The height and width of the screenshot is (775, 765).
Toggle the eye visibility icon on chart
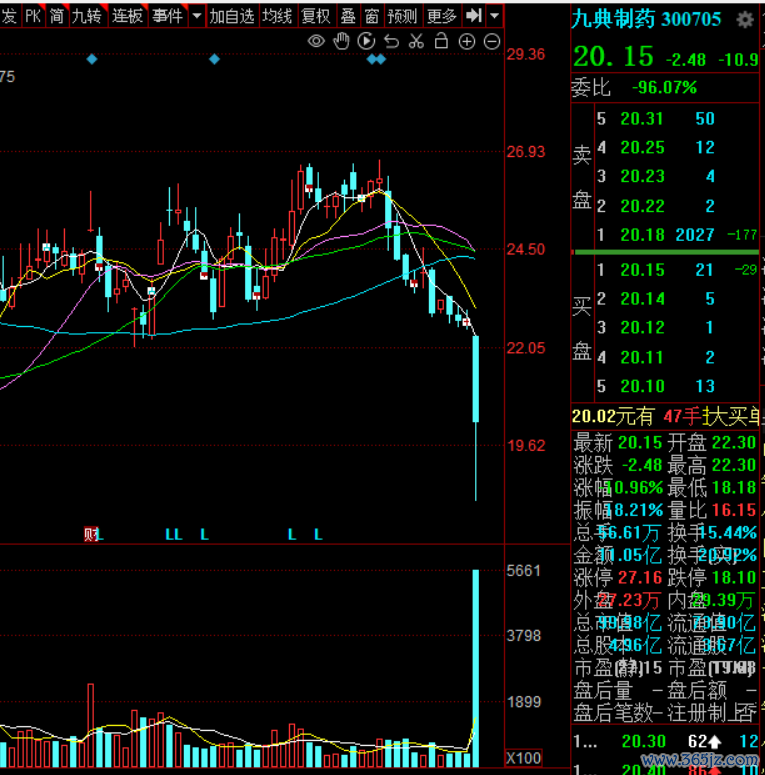316,42
